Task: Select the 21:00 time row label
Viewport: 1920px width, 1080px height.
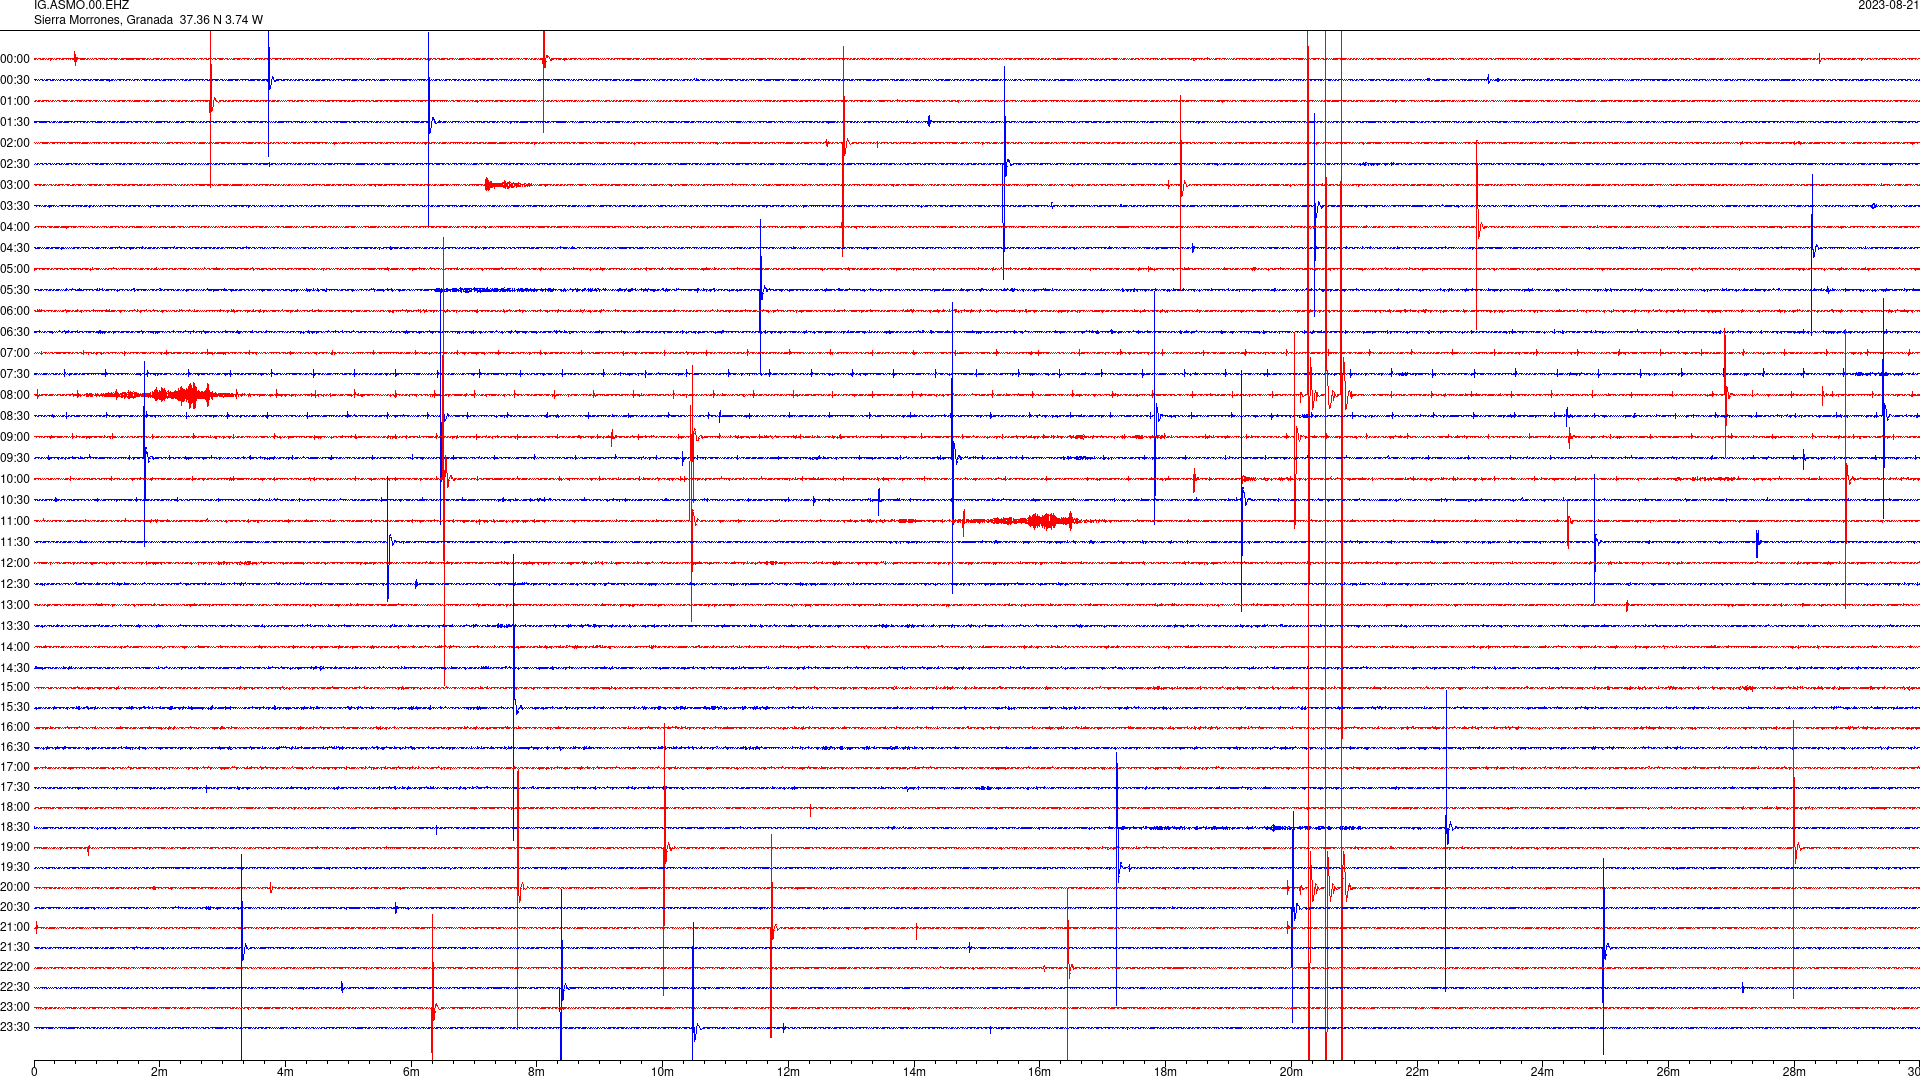Action: tap(15, 927)
